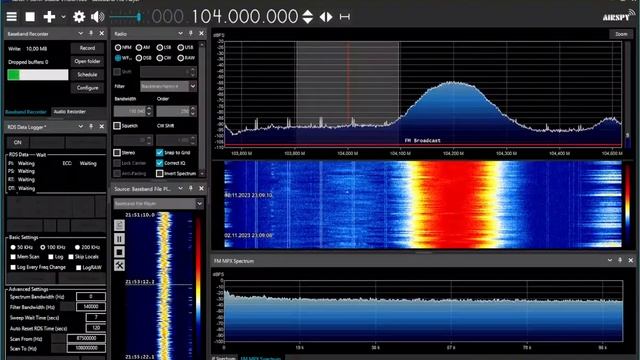The height and width of the screenshot is (360, 640).
Task: Select the USB demodulation mode
Action: [x=185, y=47]
